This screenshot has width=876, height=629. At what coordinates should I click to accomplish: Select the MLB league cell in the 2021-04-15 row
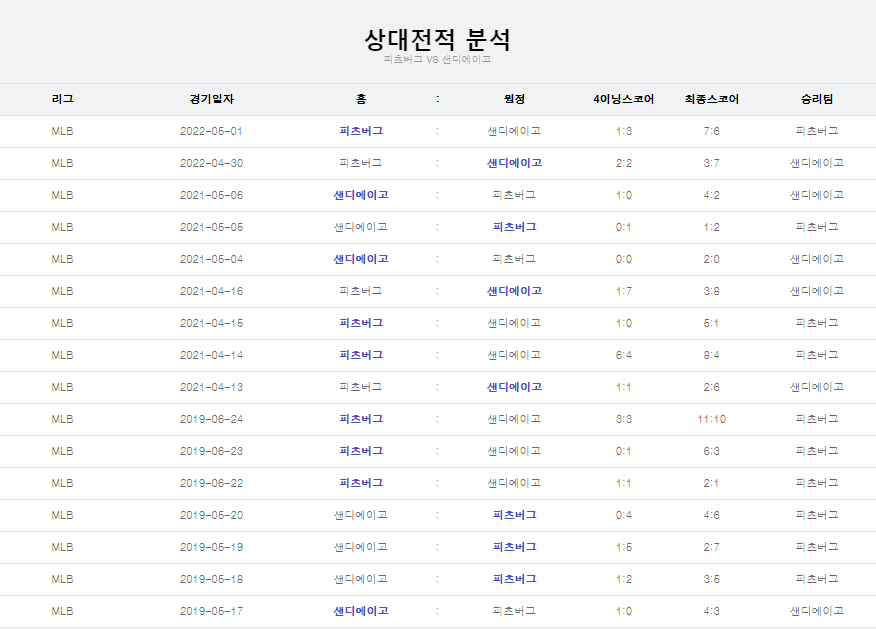tap(63, 323)
